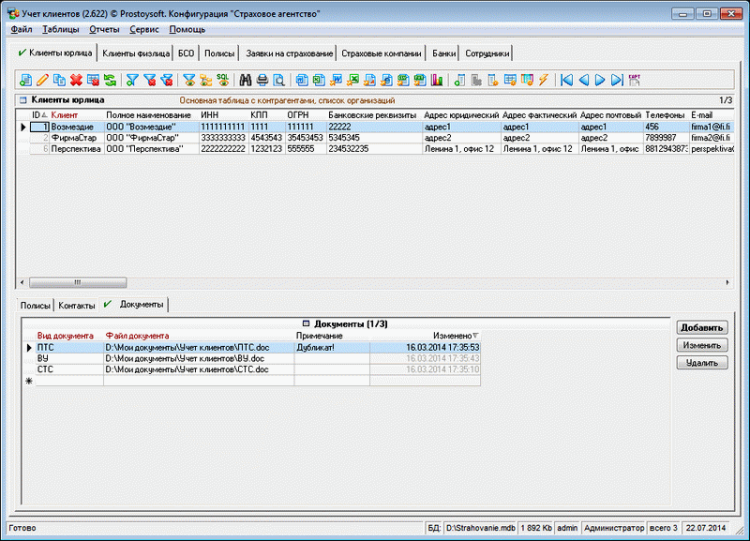Go to last record navigation arrow
The height and width of the screenshot is (541, 750).
pos(617,80)
